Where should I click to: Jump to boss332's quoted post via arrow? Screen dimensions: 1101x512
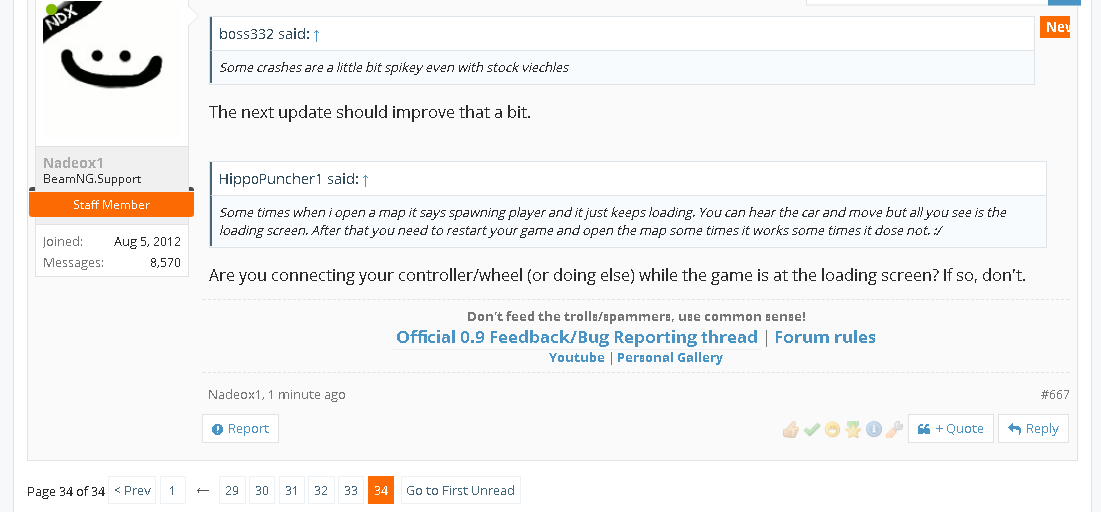pos(316,34)
